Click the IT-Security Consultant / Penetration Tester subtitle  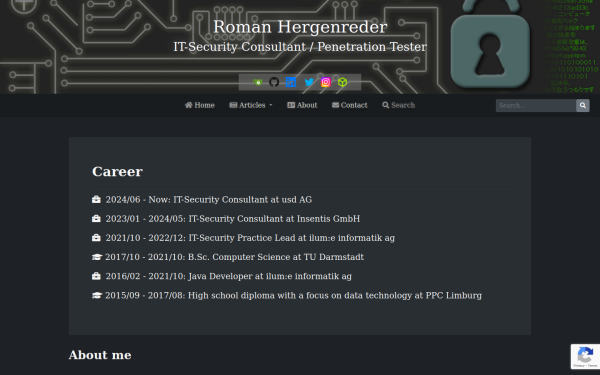click(x=300, y=47)
